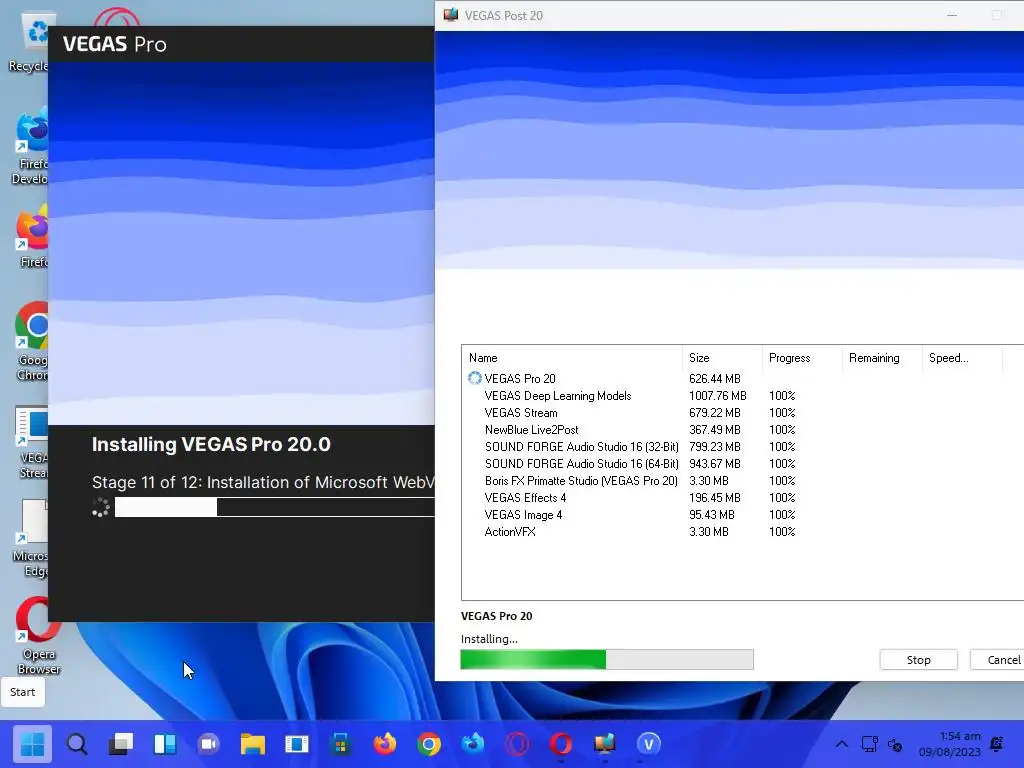Open notification bell in system tray
Screen dimensions: 1024x768
tap(997, 744)
